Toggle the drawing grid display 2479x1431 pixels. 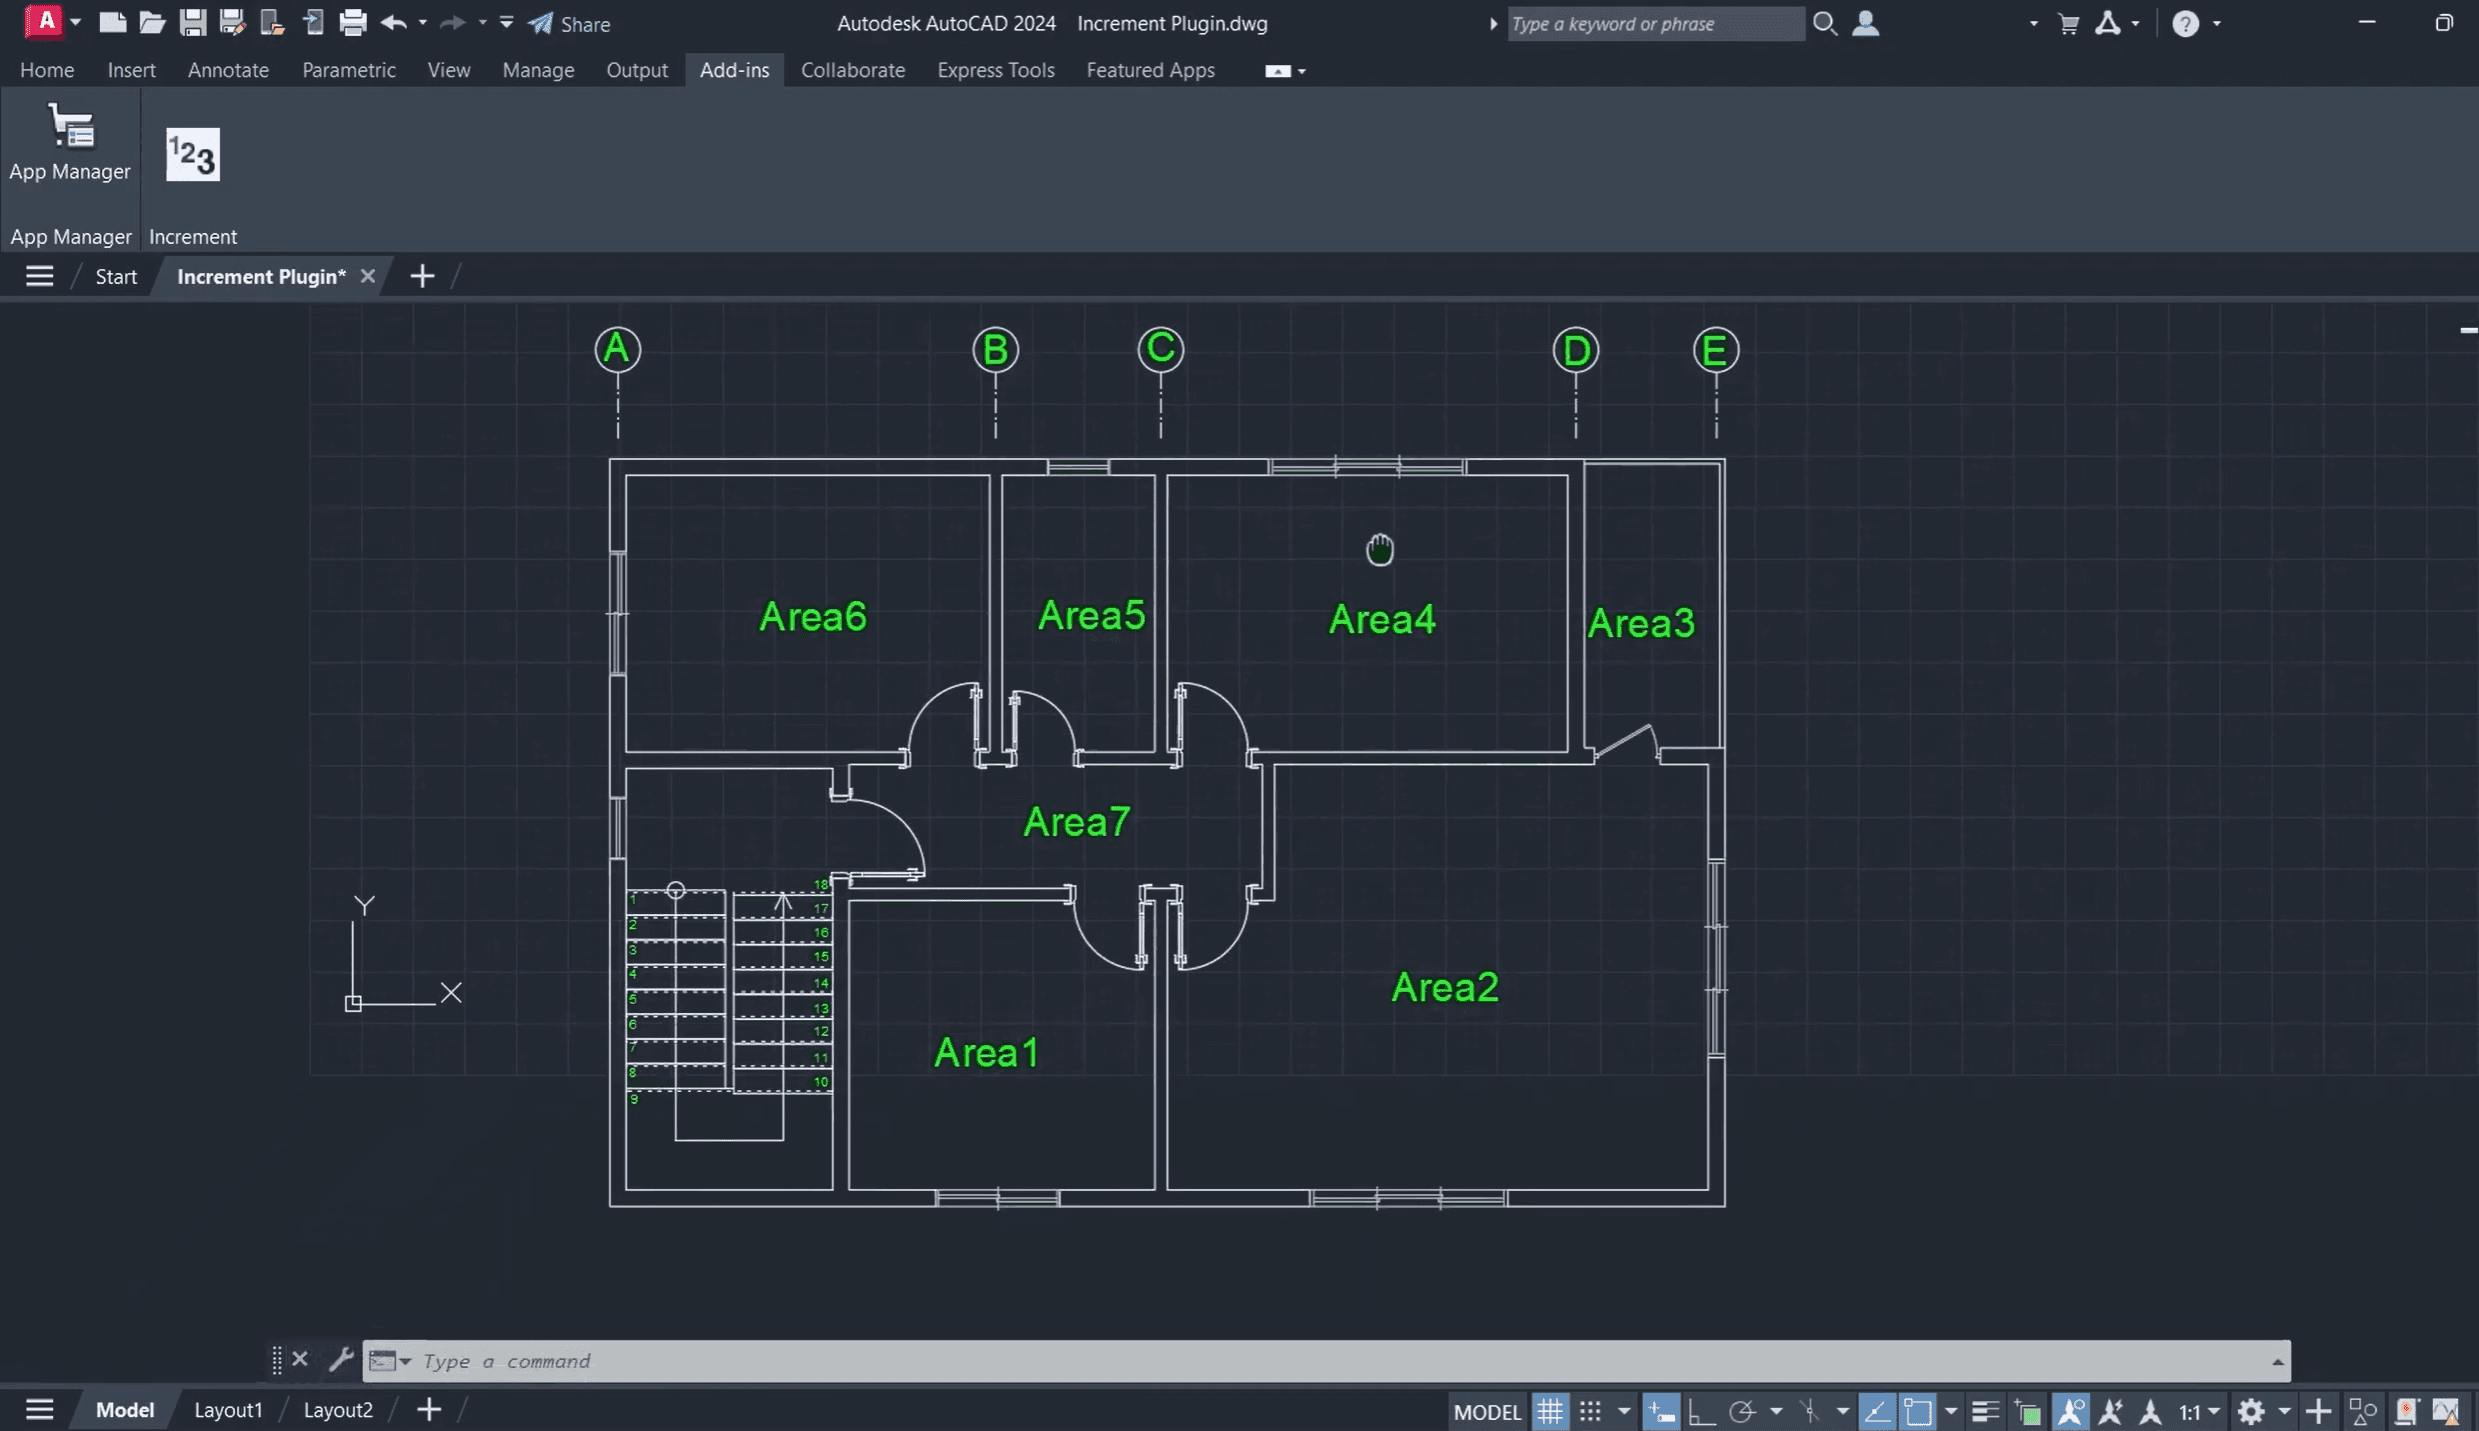(x=1550, y=1411)
